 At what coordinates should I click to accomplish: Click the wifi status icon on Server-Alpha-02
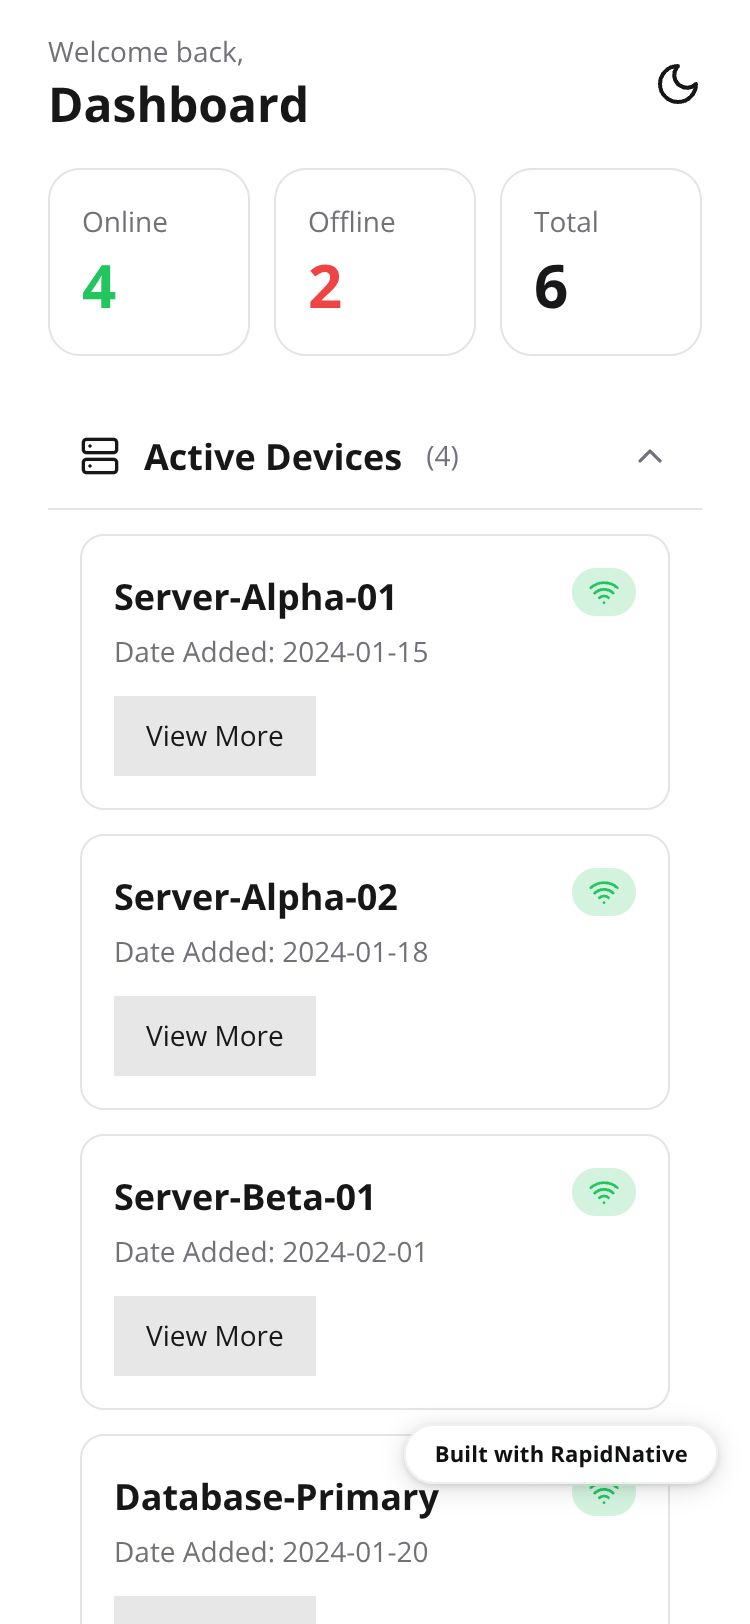click(604, 892)
